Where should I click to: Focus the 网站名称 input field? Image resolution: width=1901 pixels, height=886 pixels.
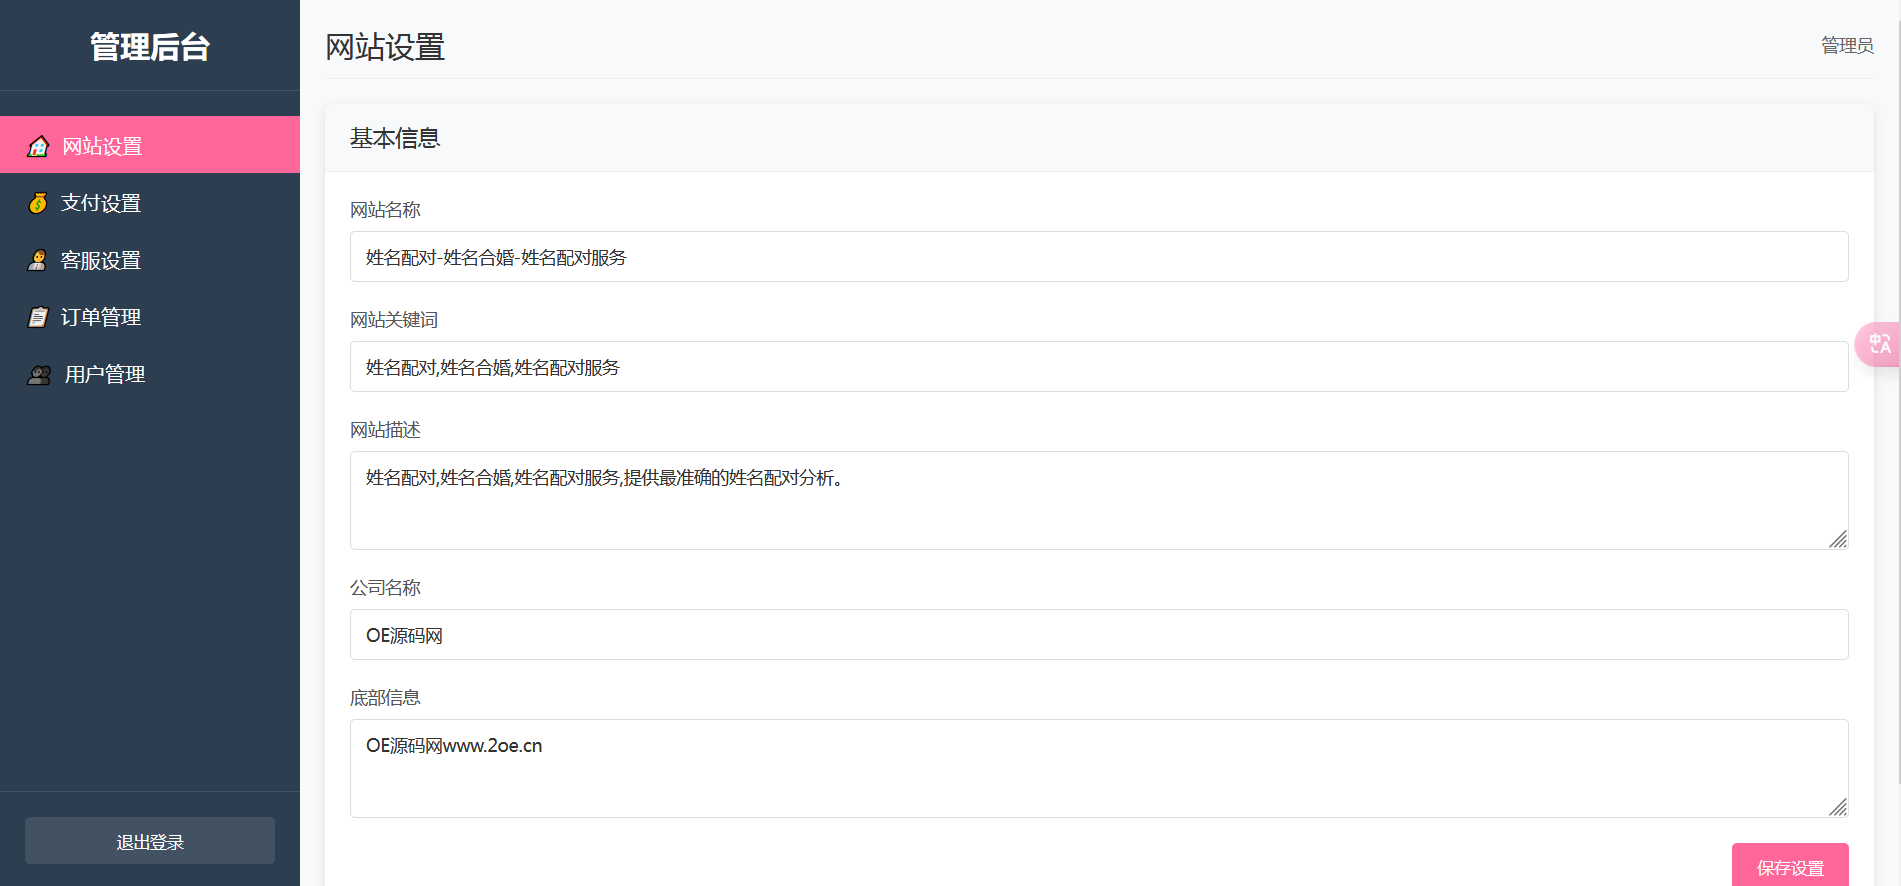(x=1098, y=257)
